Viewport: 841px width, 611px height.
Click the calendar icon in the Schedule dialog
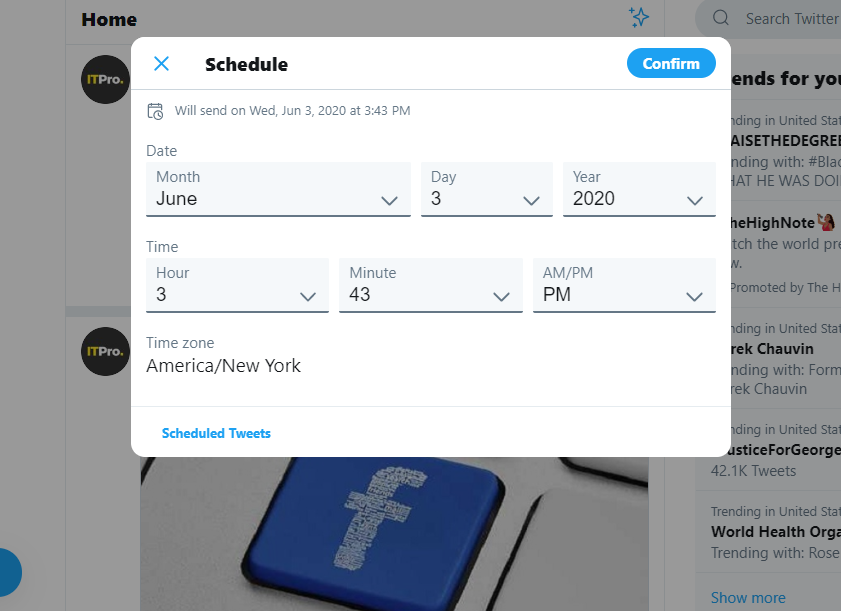156,111
